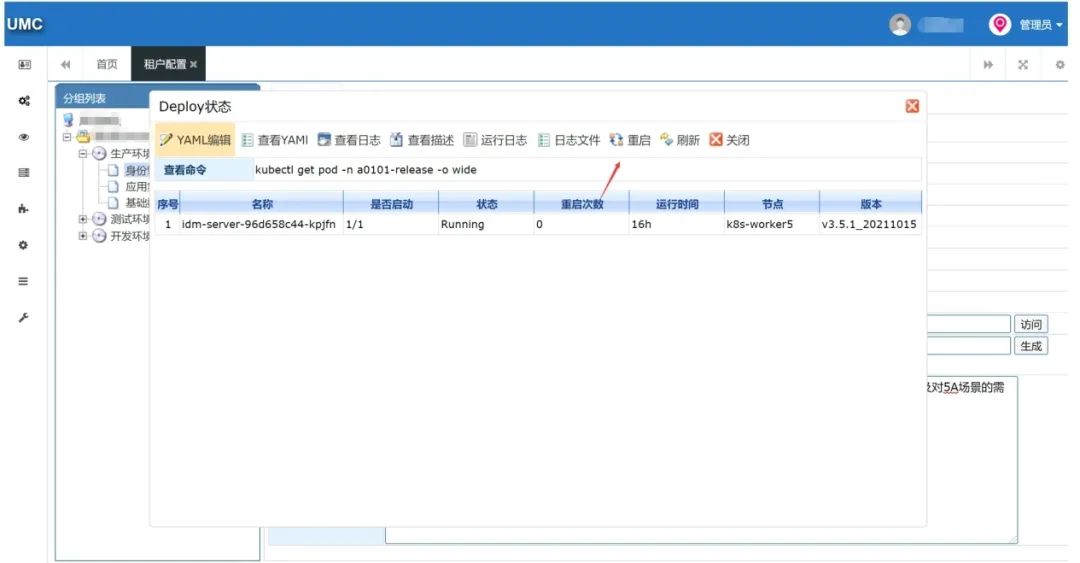Click the eye icon in left sidebar

coord(24,137)
